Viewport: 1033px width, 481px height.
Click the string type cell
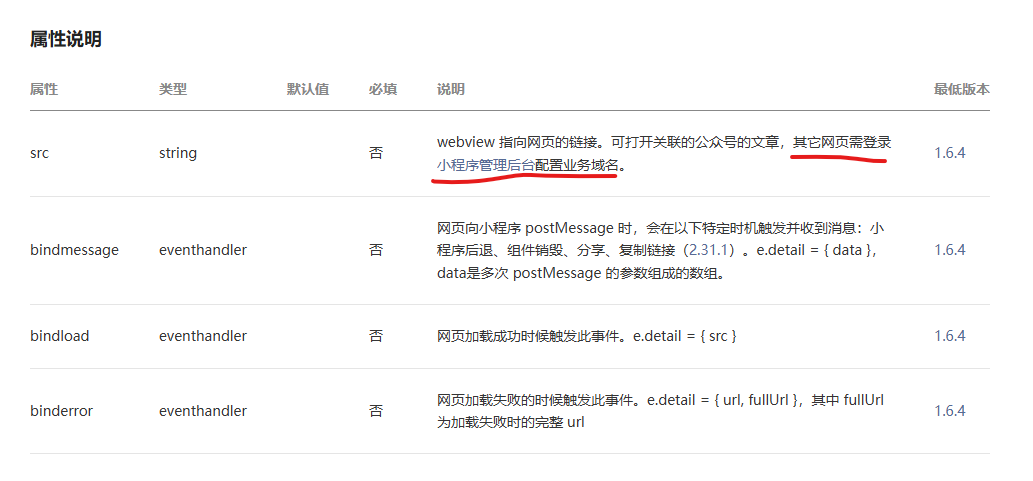[178, 154]
